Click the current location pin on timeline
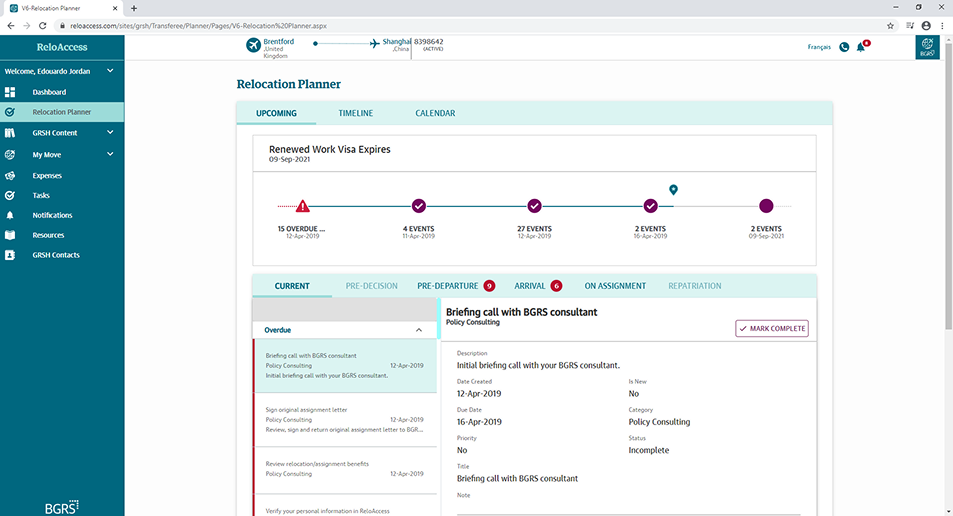Image resolution: width=953 pixels, height=516 pixels. [x=673, y=190]
